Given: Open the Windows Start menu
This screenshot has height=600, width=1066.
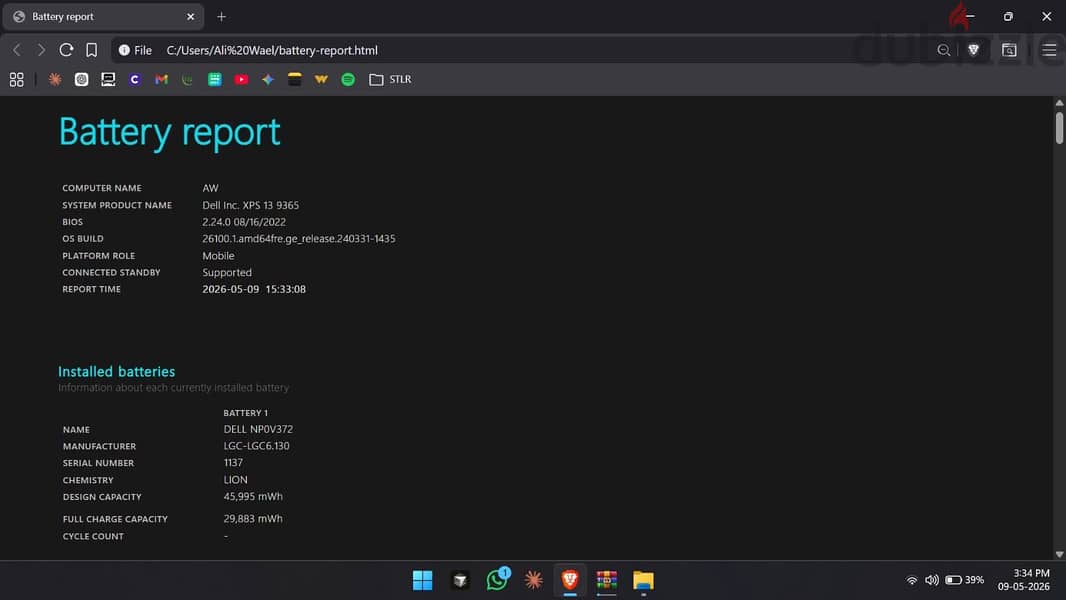Looking at the screenshot, I should pos(422,580).
